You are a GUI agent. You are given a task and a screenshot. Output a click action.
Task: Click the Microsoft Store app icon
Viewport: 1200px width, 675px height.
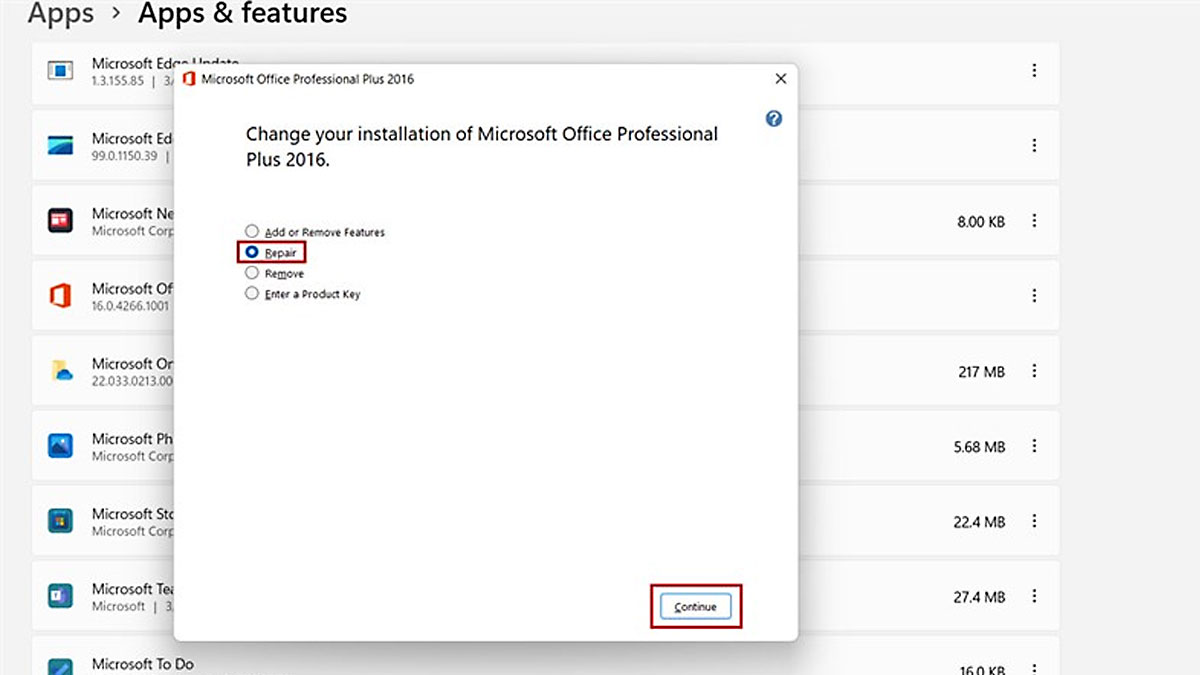click(61, 521)
